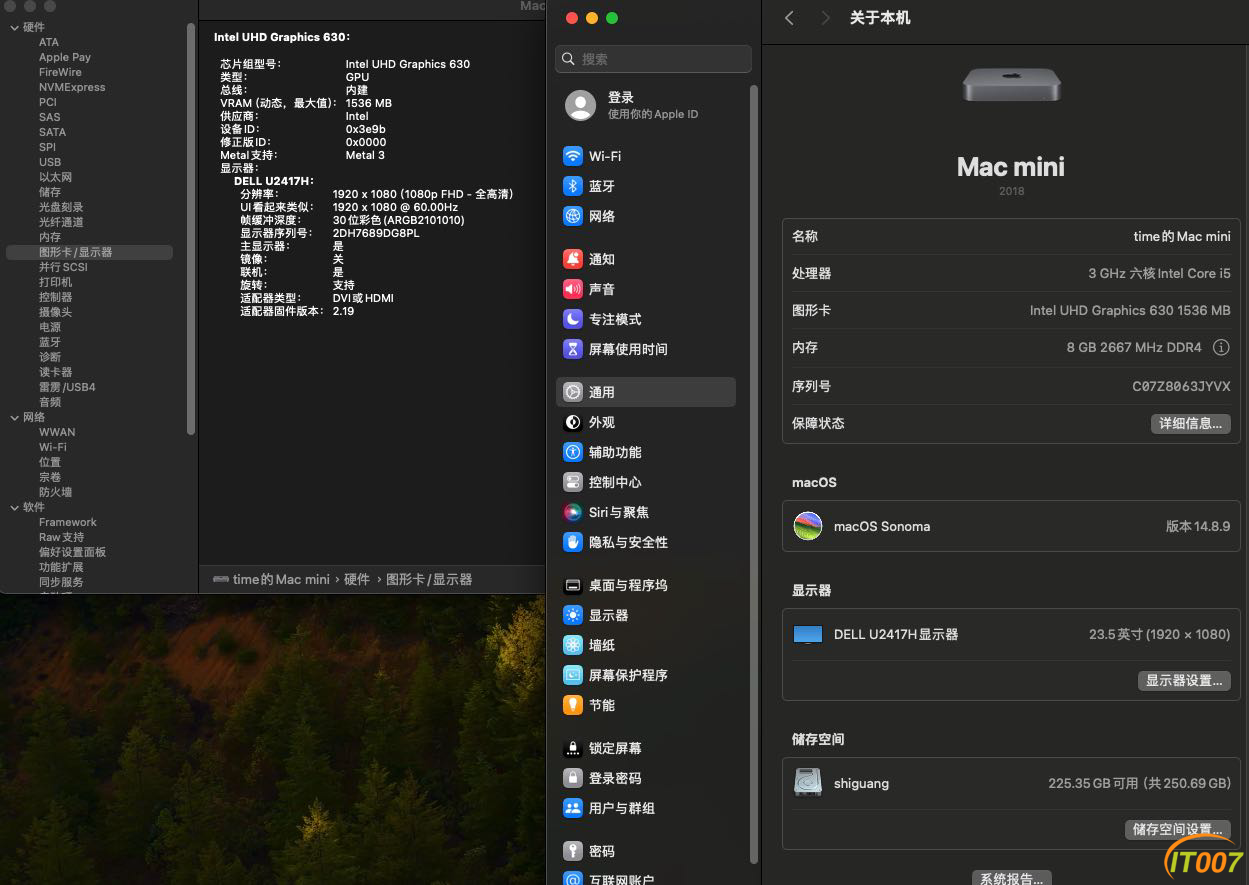Click the Mac mini device image
1249x885 pixels.
pyautogui.click(x=1012, y=84)
